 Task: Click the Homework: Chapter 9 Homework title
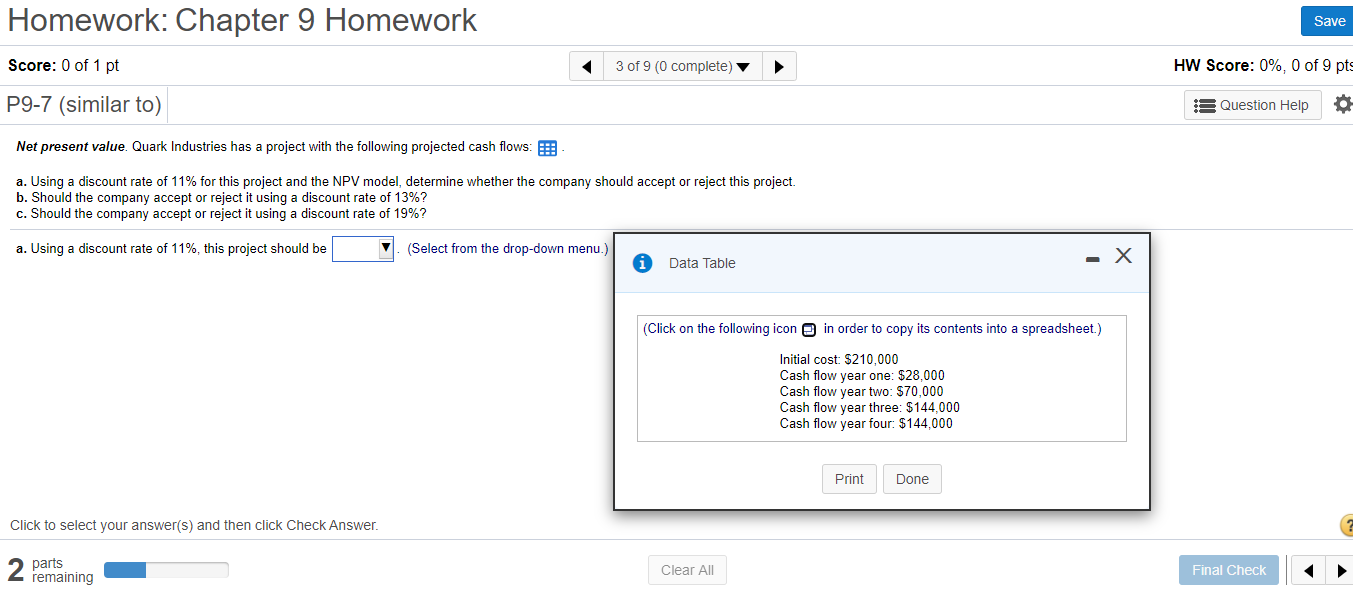241,20
